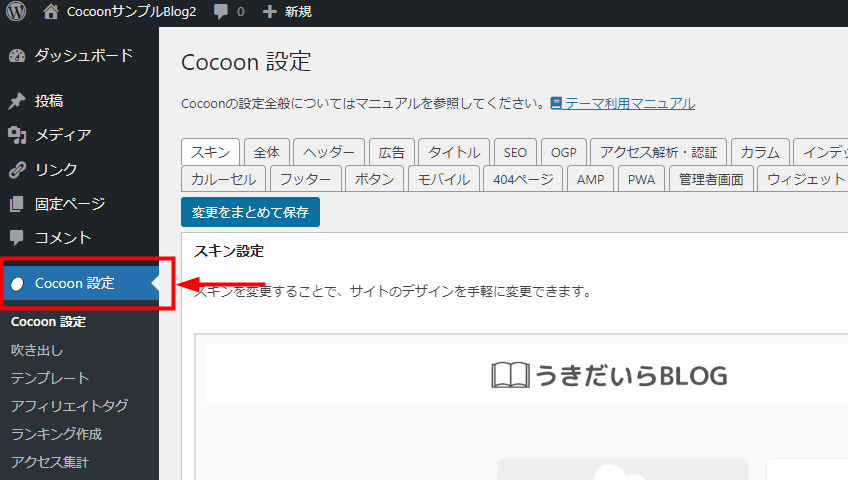Image resolution: width=848 pixels, height=480 pixels.
Task: Open CocoonサンプルBlog2 site link
Action: [131, 11]
